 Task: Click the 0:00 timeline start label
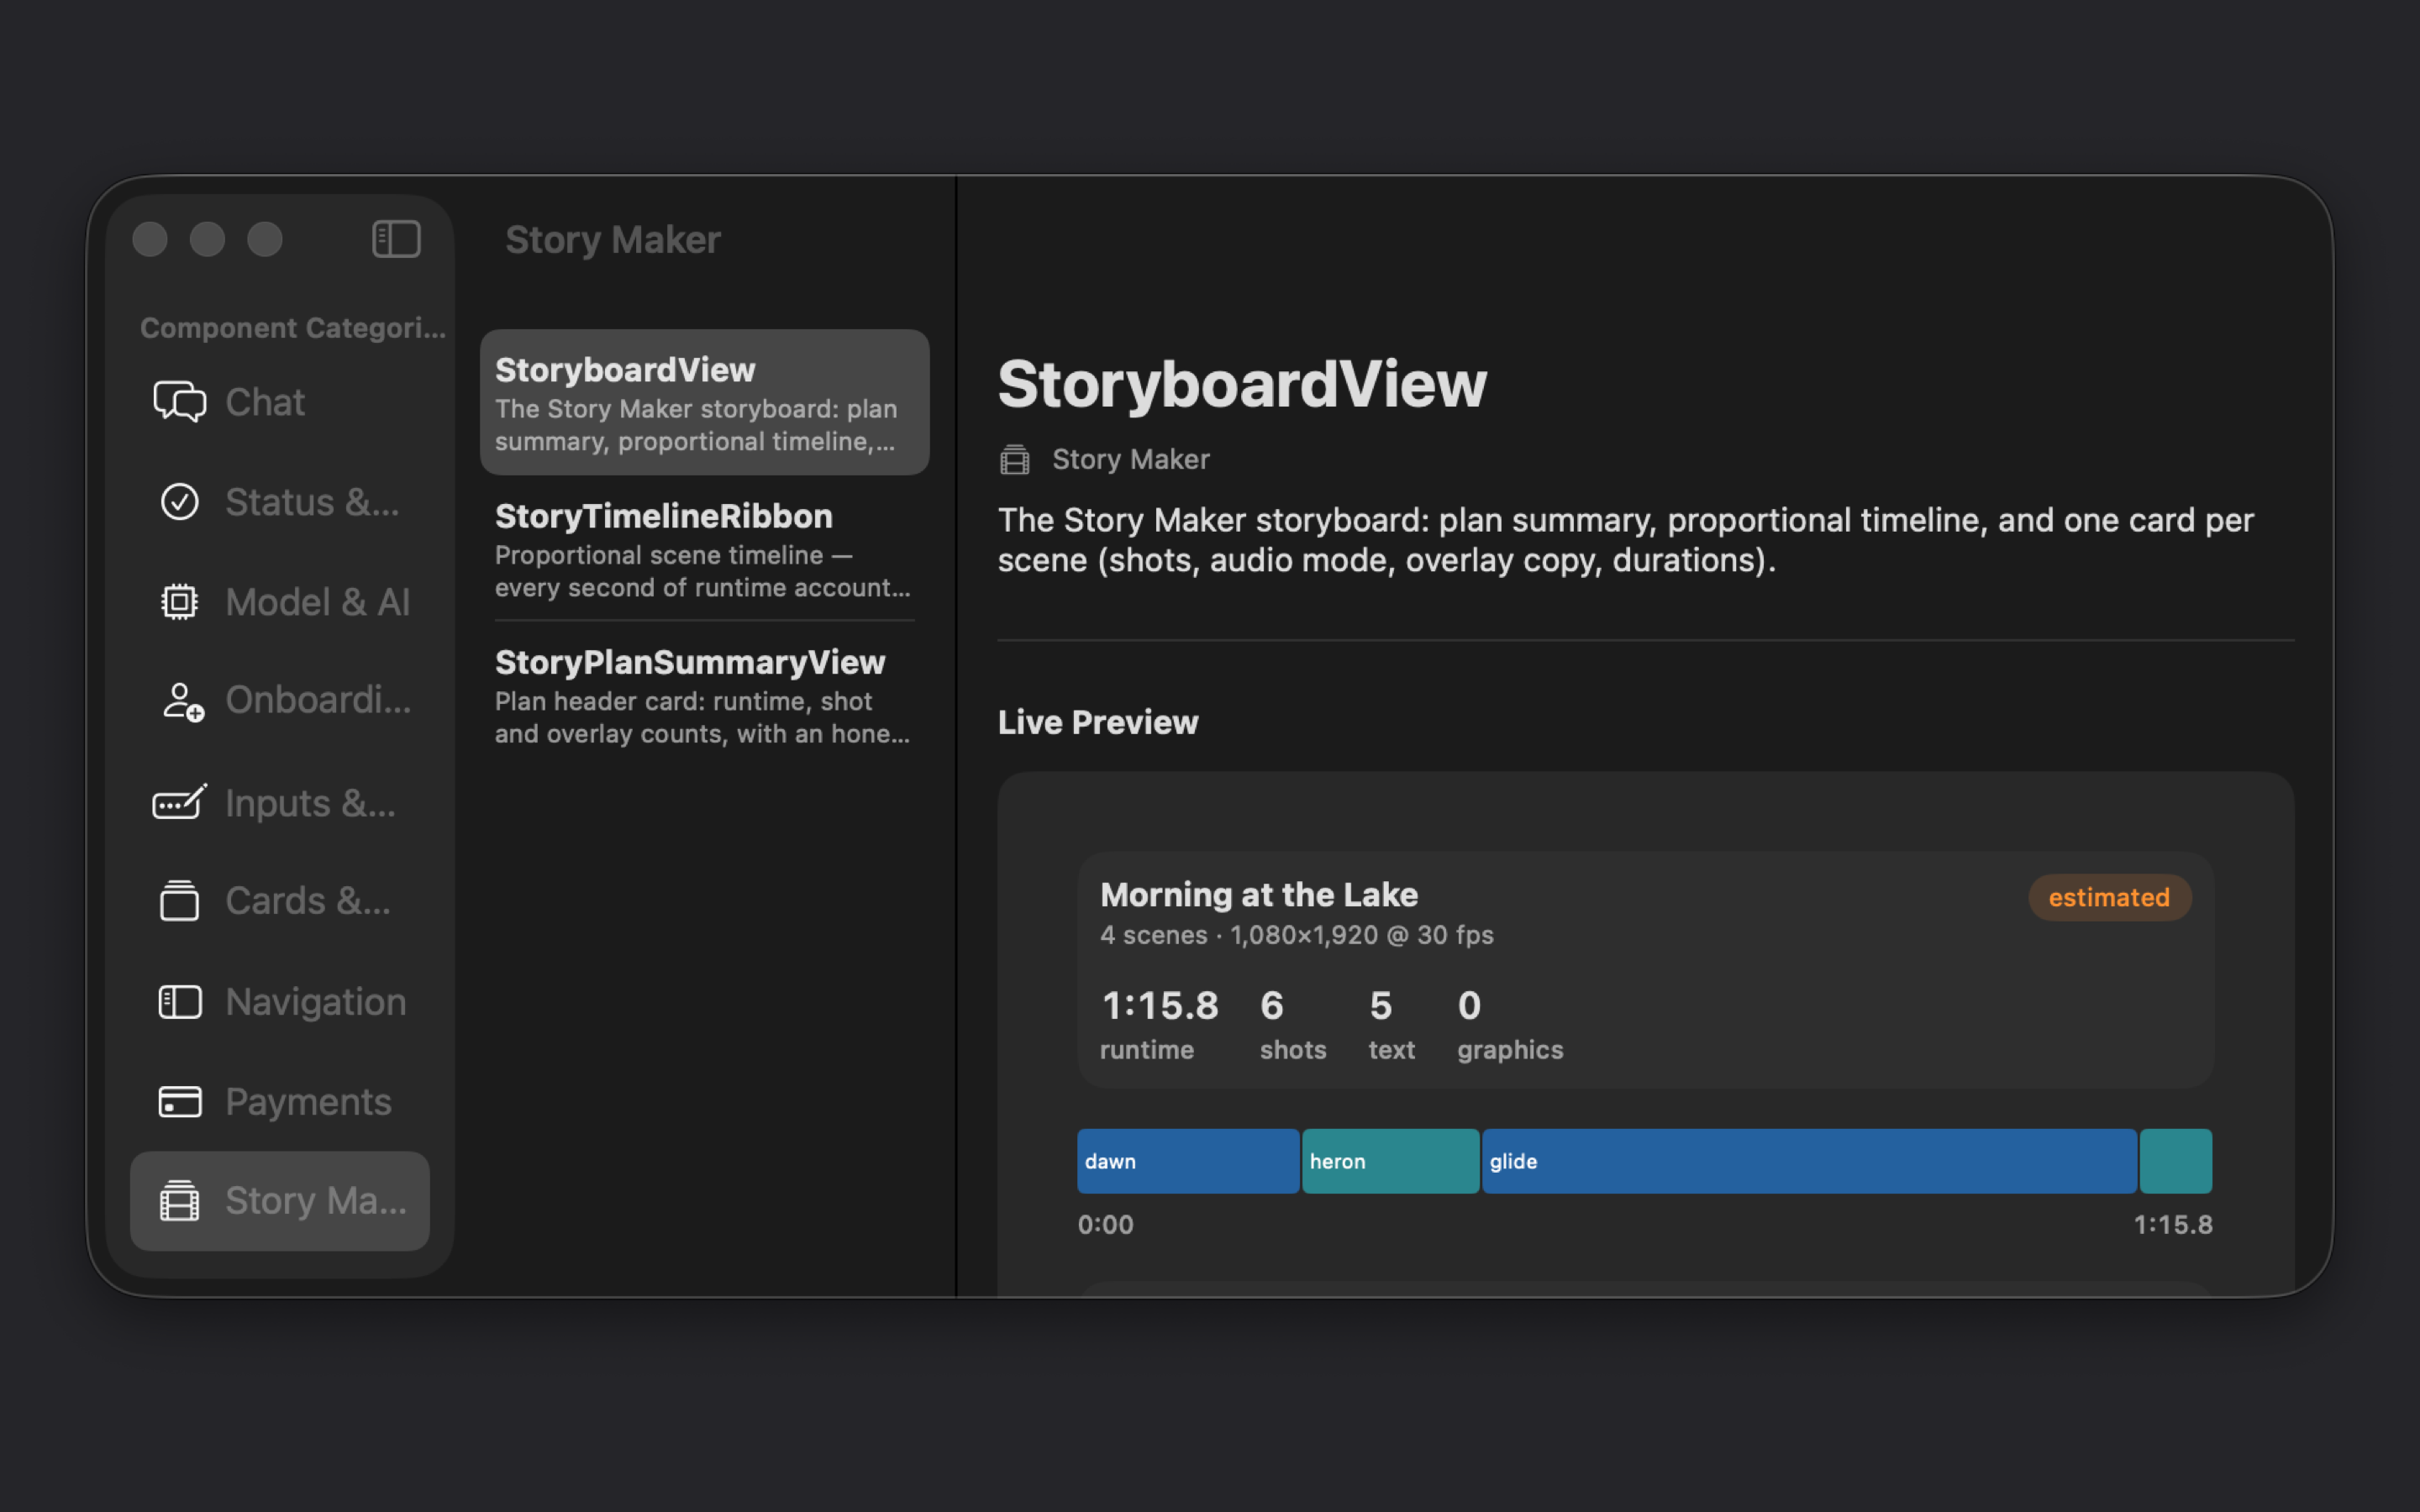pyautogui.click(x=1106, y=1225)
